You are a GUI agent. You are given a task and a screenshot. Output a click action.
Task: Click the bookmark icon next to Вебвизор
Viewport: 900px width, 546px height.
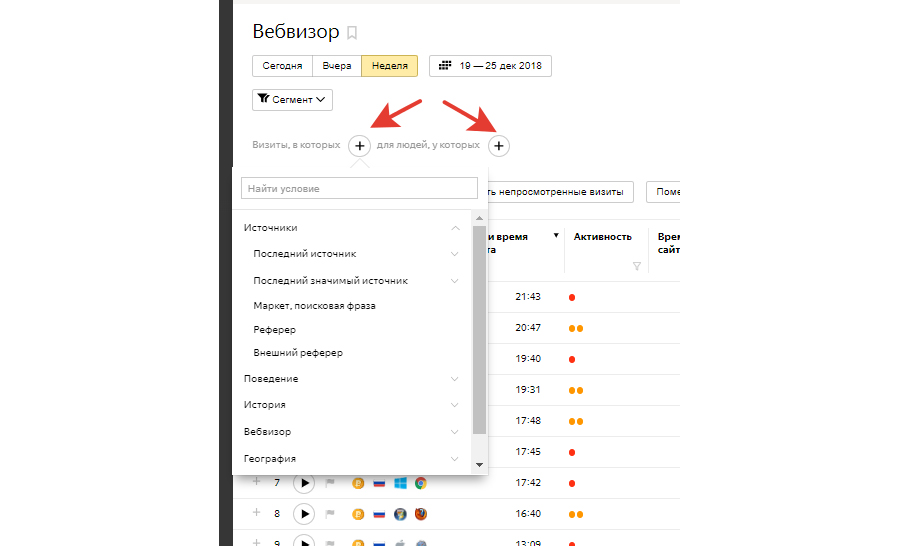pos(351,33)
